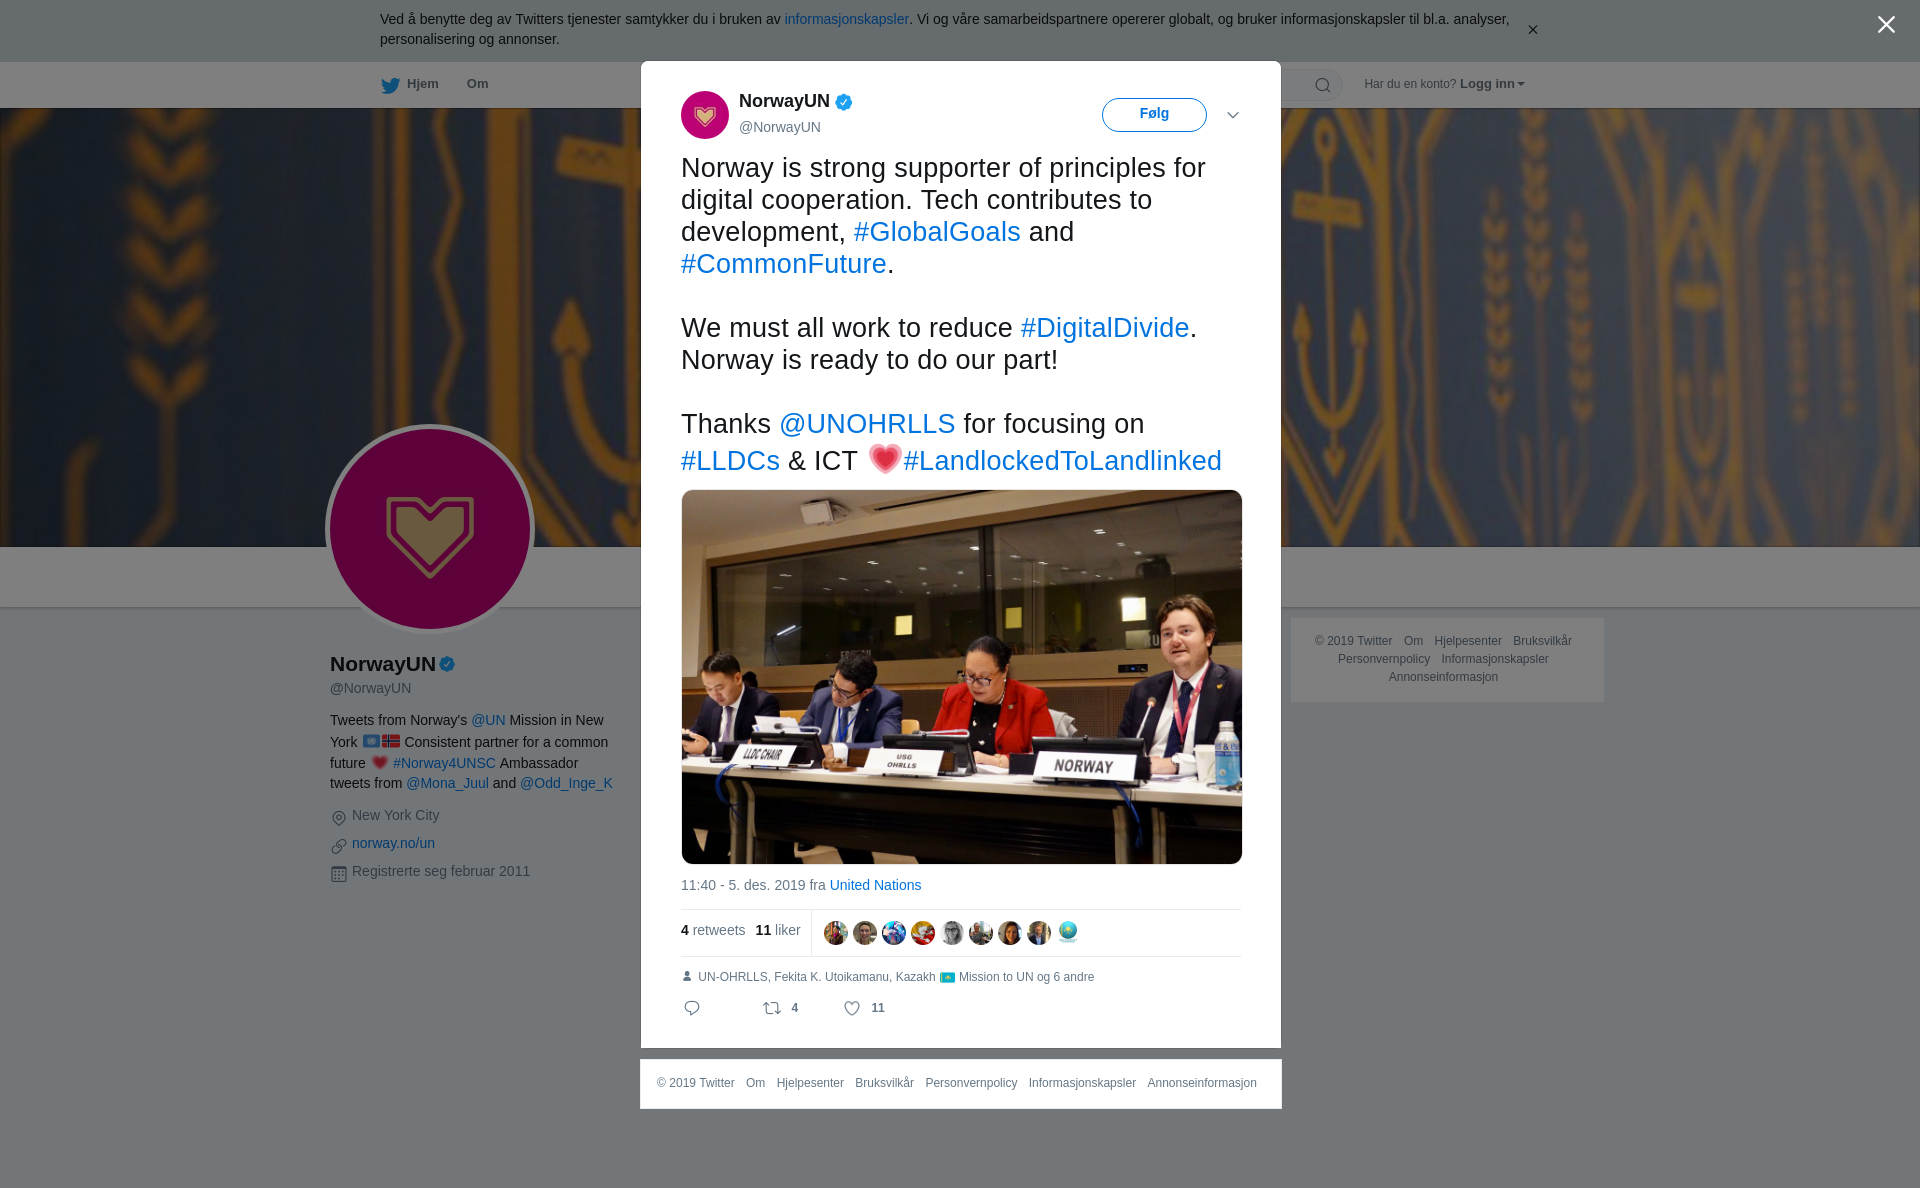Open the #GlobalGoals hashtag link
The image size is (1920, 1188).
(x=937, y=232)
